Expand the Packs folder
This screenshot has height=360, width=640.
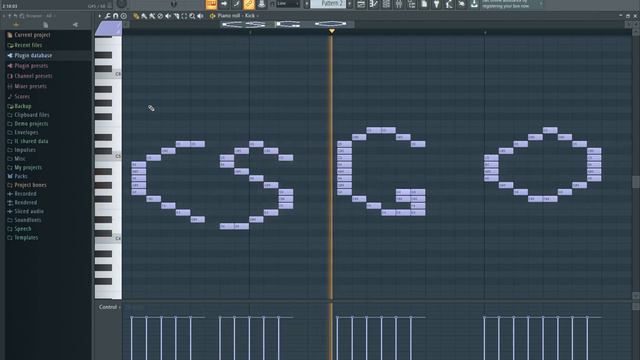pyautogui.click(x=20, y=176)
